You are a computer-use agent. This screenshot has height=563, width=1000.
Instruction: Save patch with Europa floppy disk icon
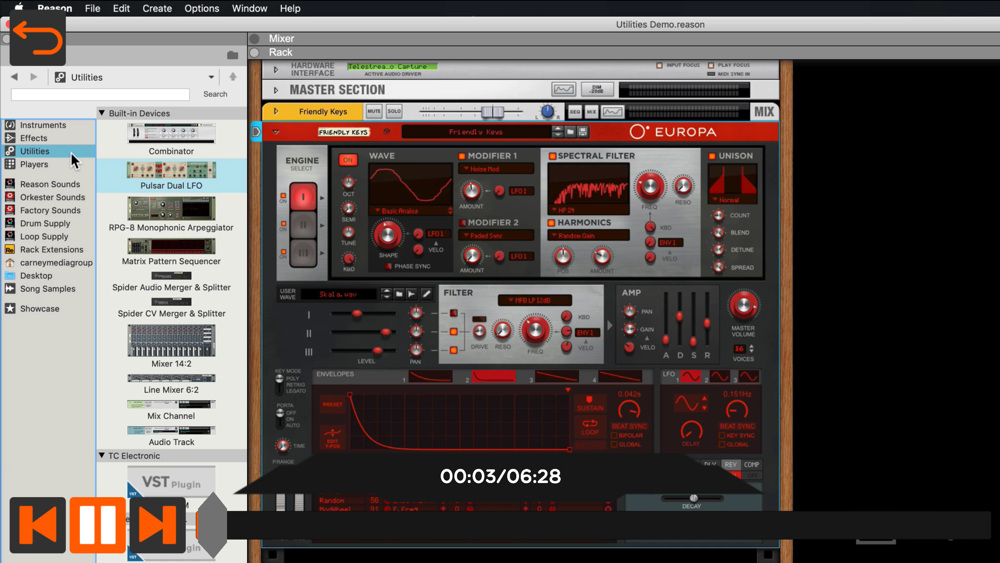pos(582,132)
